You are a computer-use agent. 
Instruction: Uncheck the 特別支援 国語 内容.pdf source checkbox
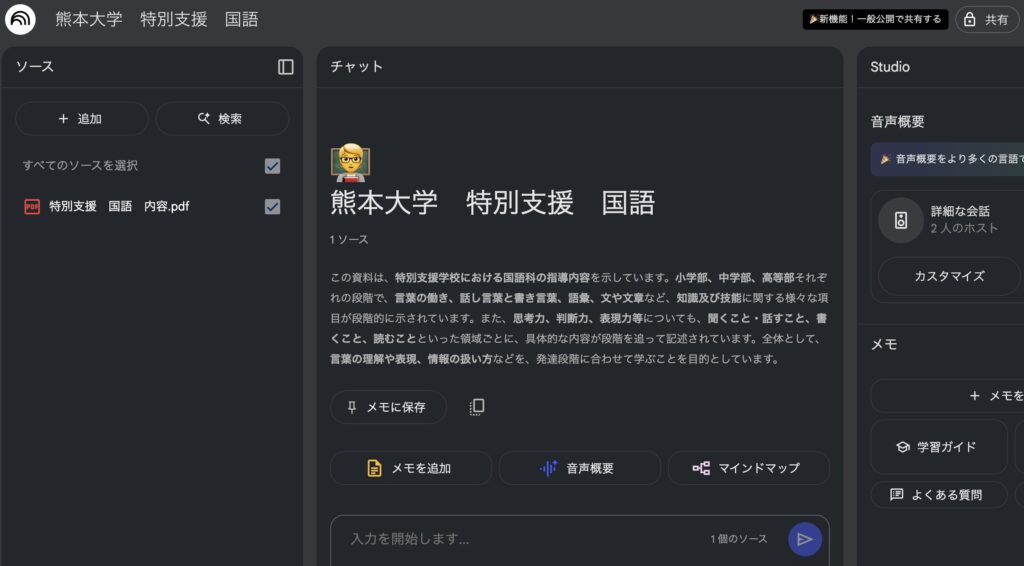(272, 207)
